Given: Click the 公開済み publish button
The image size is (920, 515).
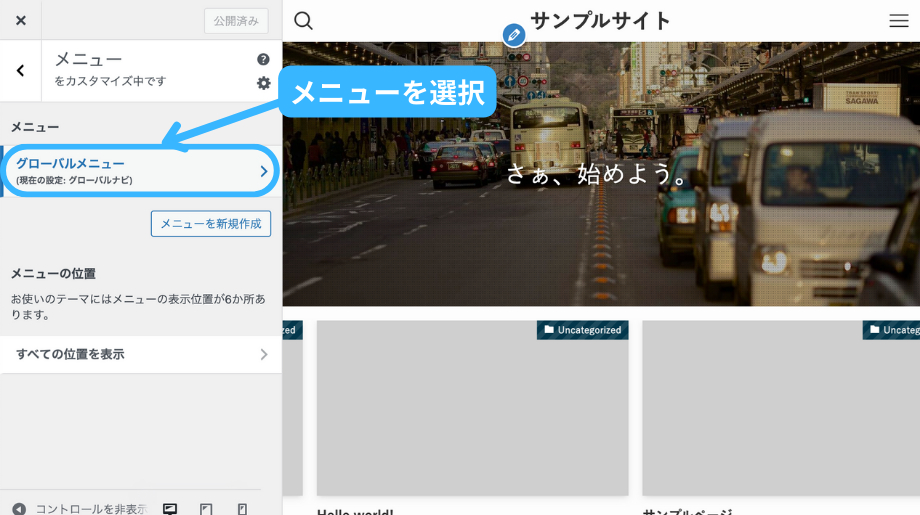Looking at the screenshot, I should click(x=236, y=21).
